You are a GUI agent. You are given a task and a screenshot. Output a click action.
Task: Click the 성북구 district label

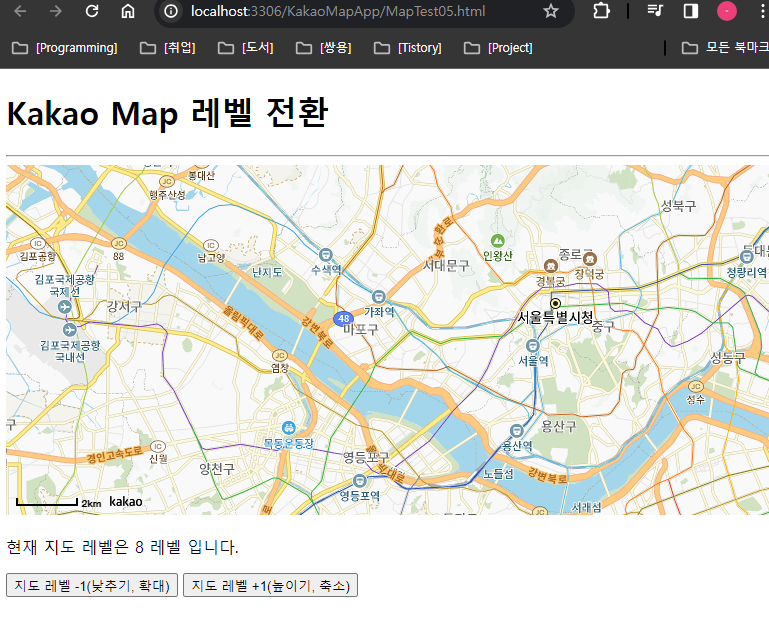[x=678, y=206]
